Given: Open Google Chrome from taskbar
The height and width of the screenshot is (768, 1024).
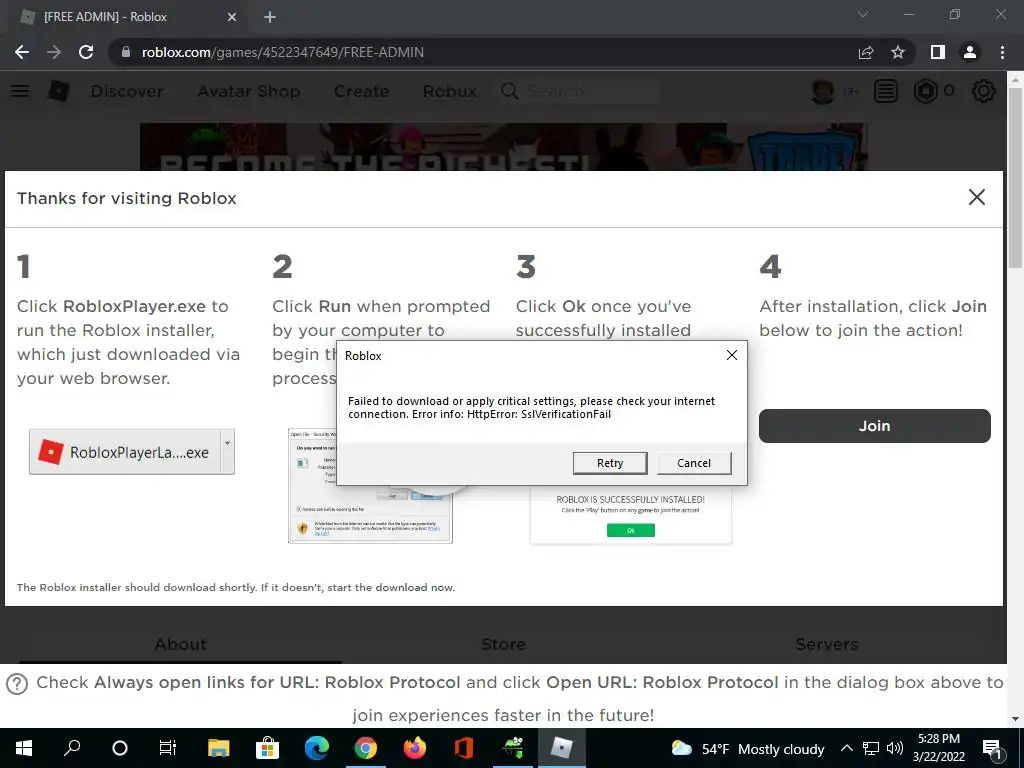Looking at the screenshot, I should coord(366,748).
